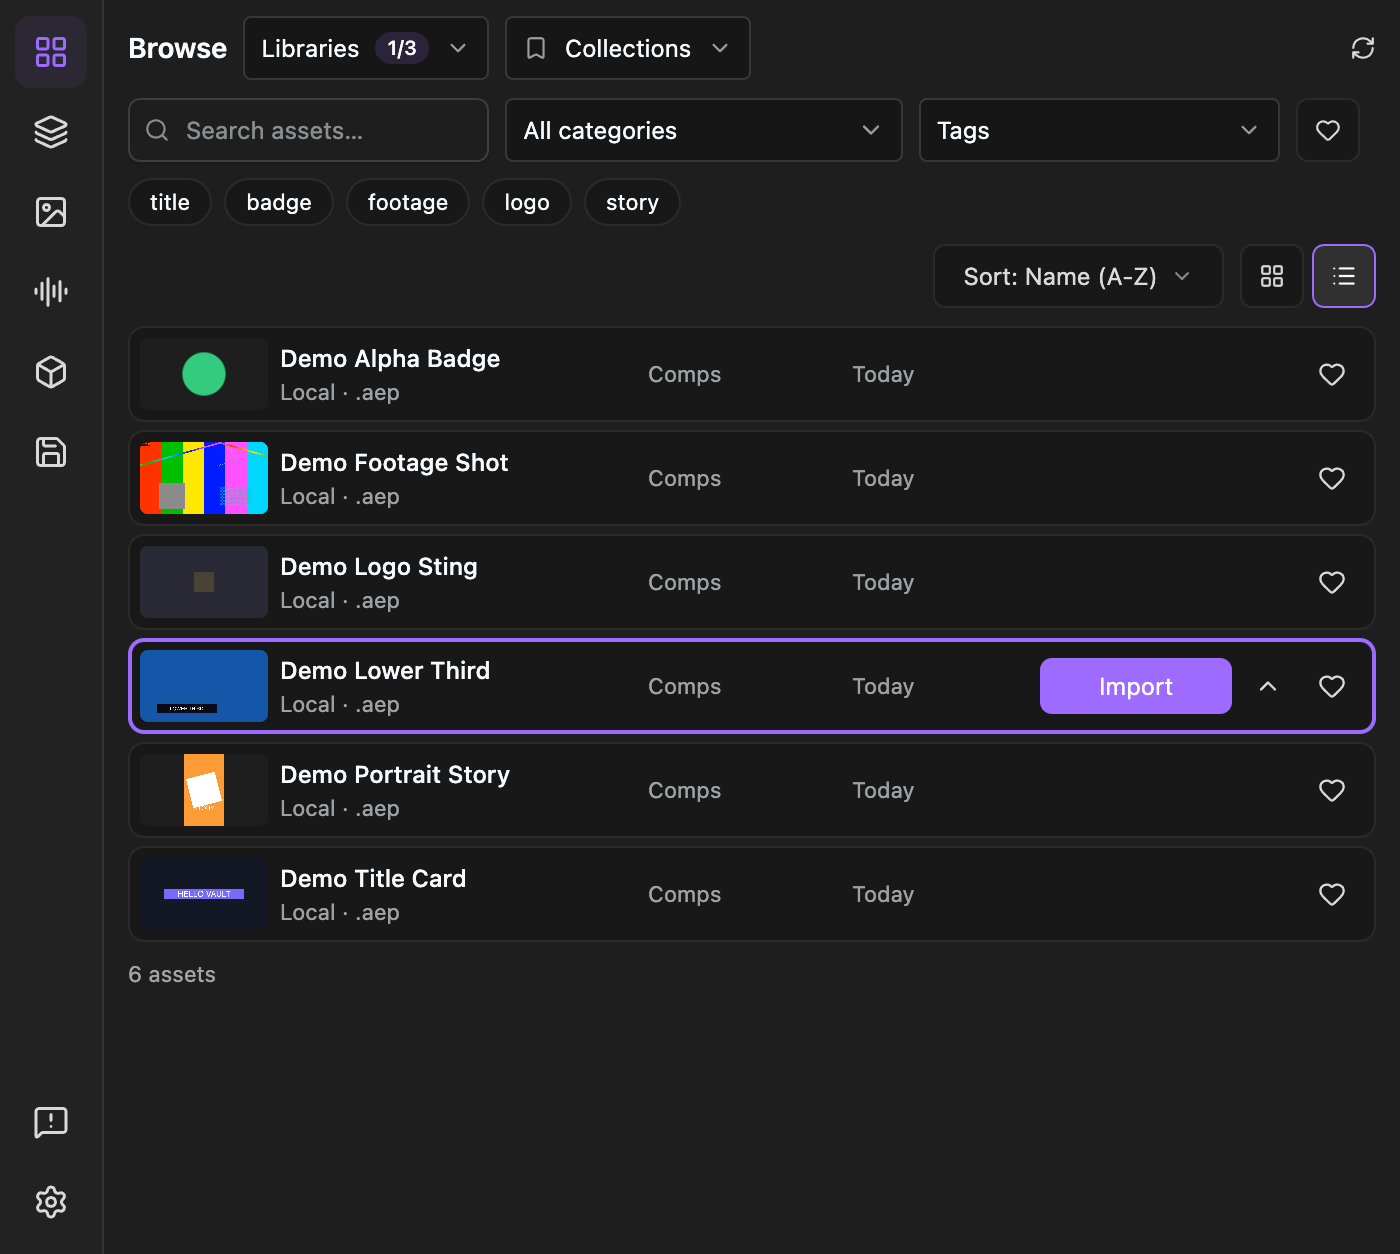Open settings gear in sidebar
Image resolution: width=1400 pixels, height=1254 pixels.
[x=51, y=1202]
